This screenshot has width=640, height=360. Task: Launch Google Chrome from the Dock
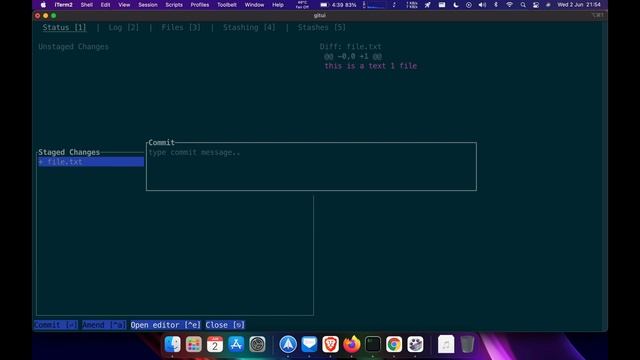point(394,344)
